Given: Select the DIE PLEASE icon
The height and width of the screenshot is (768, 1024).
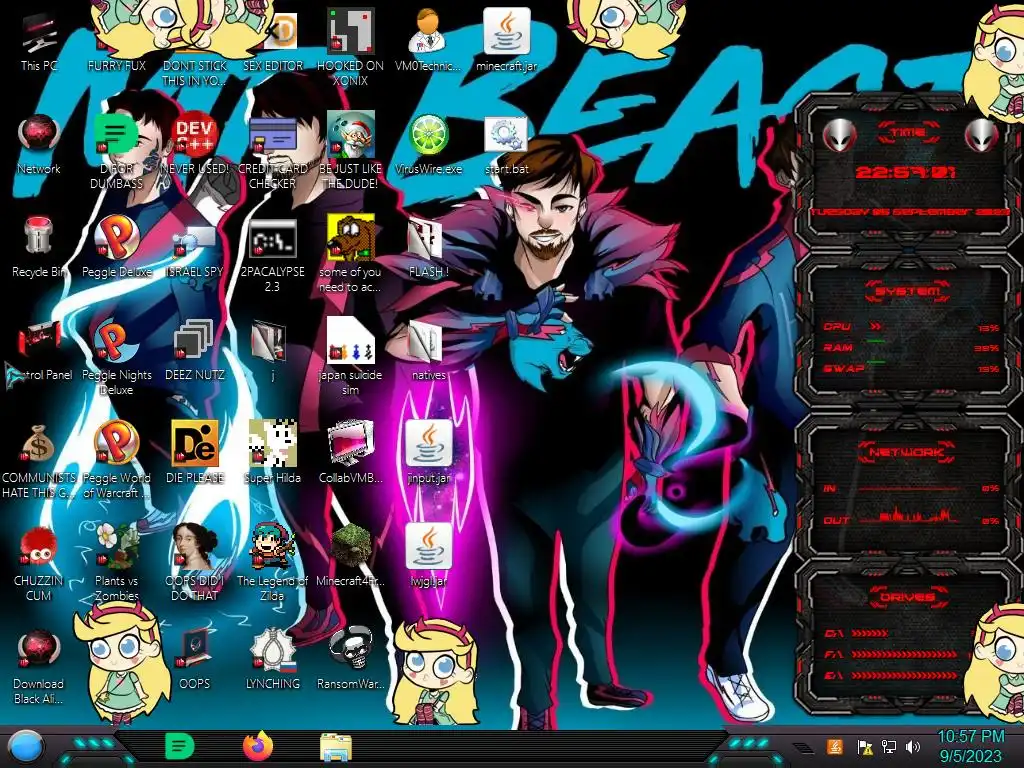Looking at the screenshot, I should click(x=195, y=453).
